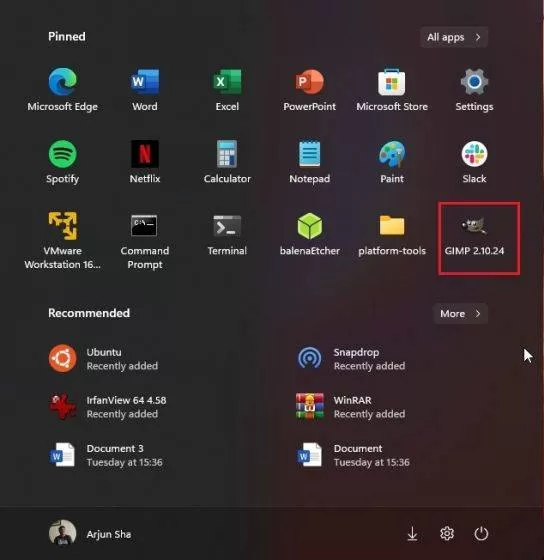The image size is (544, 560).
Task: Launch Spotify from pinned apps
Action: (x=63, y=162)
